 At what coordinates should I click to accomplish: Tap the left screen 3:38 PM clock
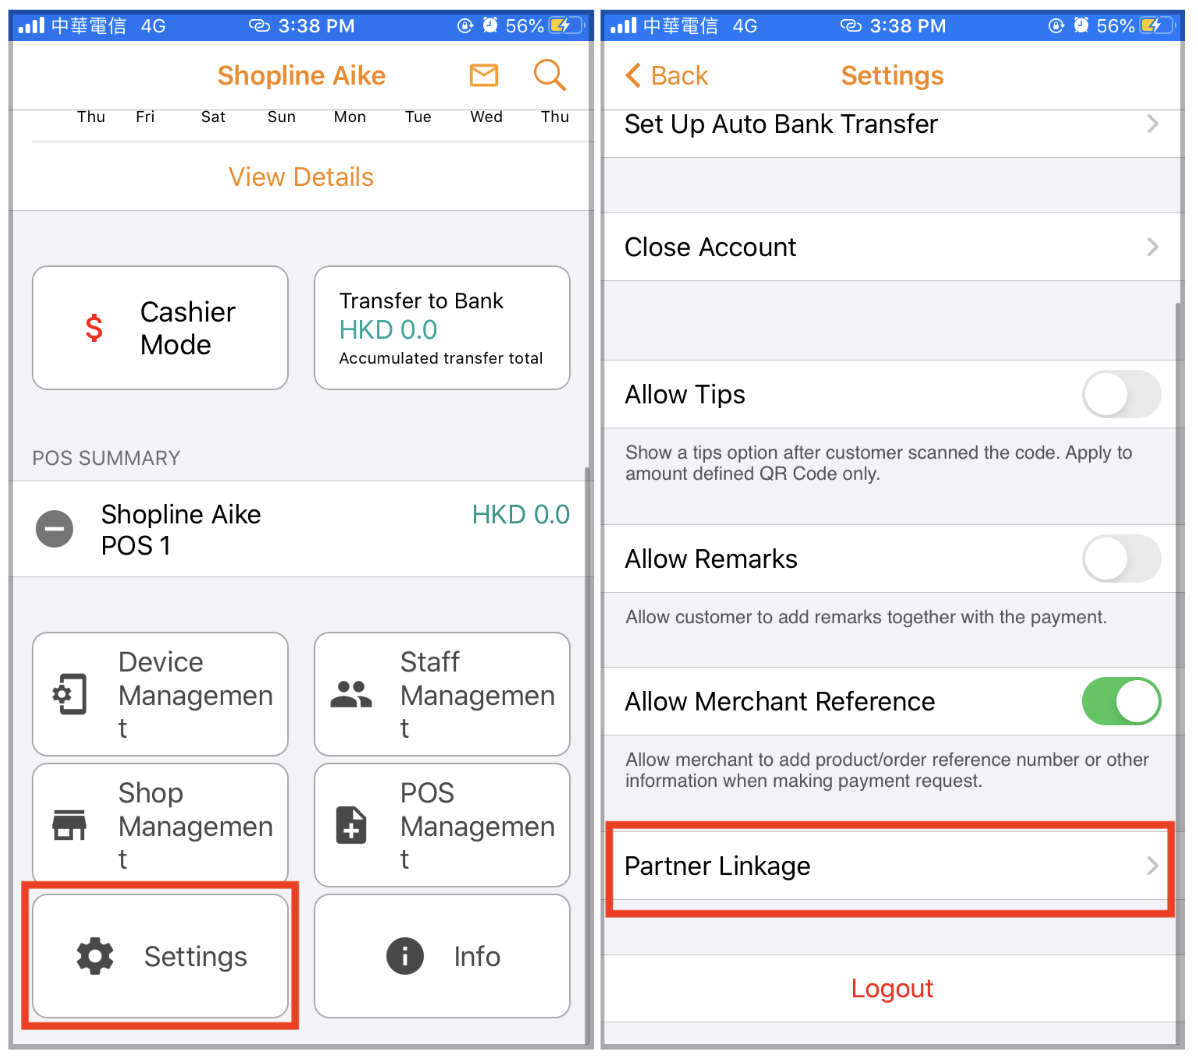(316, 26)
